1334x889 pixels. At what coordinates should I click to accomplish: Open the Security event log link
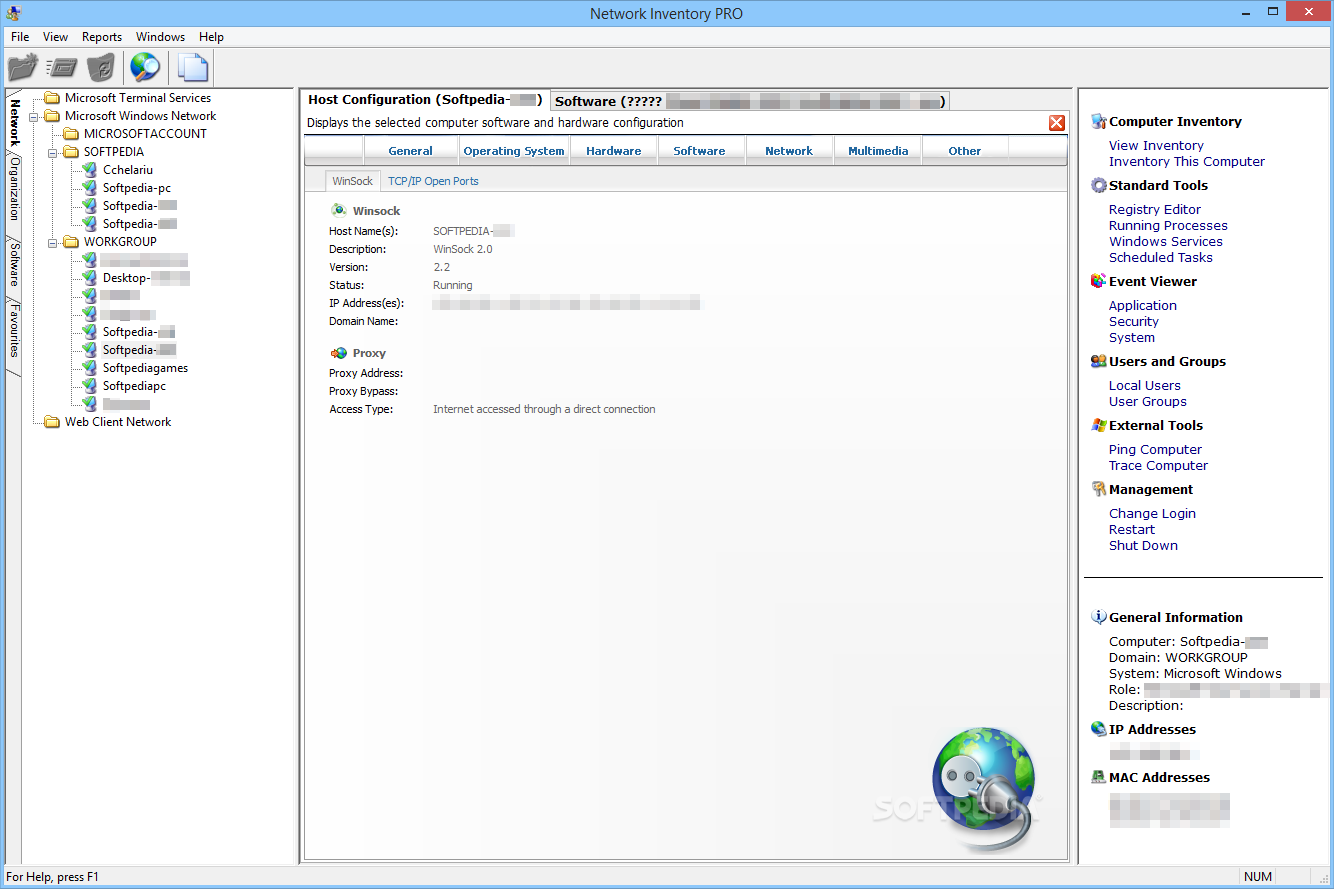[1134, 321]
